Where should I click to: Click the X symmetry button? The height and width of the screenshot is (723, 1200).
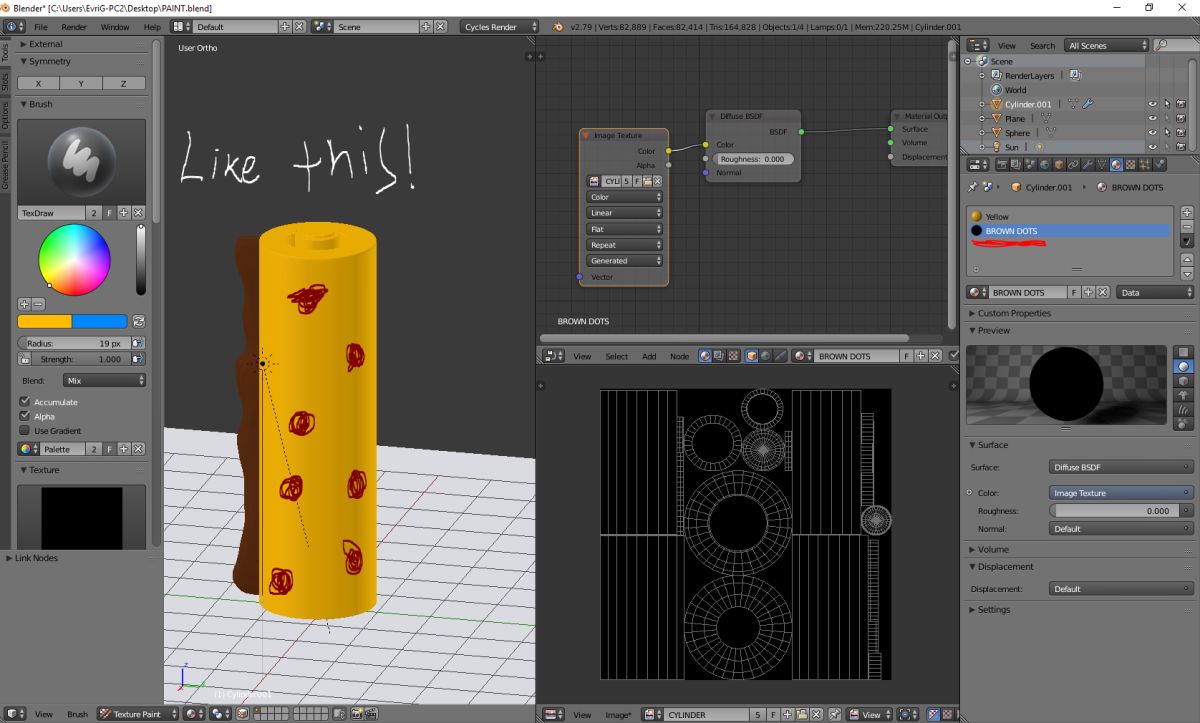tap(39, 84)
